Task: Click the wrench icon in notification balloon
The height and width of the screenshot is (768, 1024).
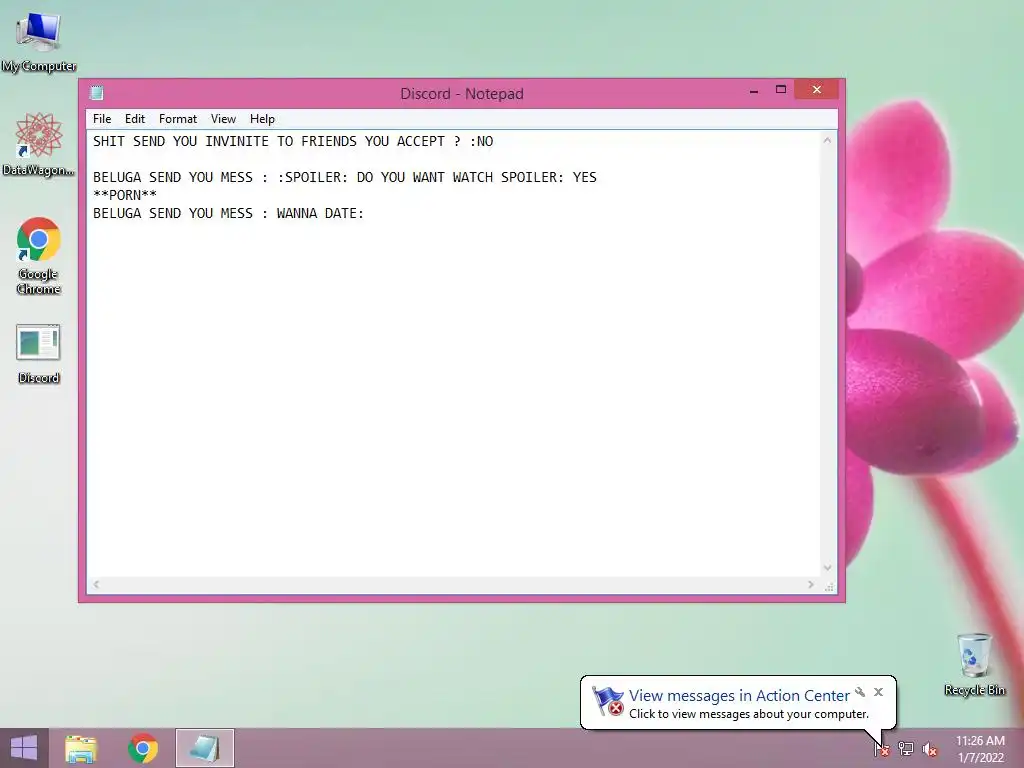Action: click(x=860, y=692)
